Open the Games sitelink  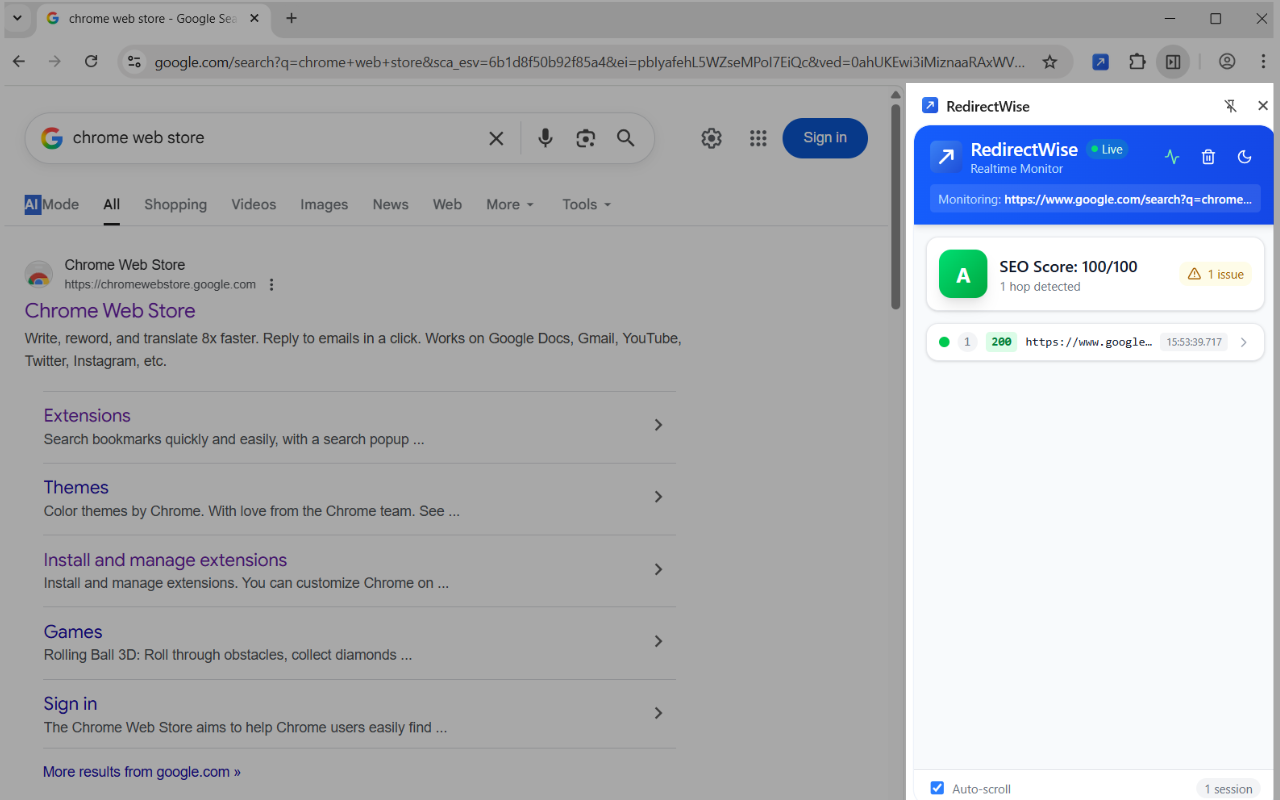(x=73, y=632)
